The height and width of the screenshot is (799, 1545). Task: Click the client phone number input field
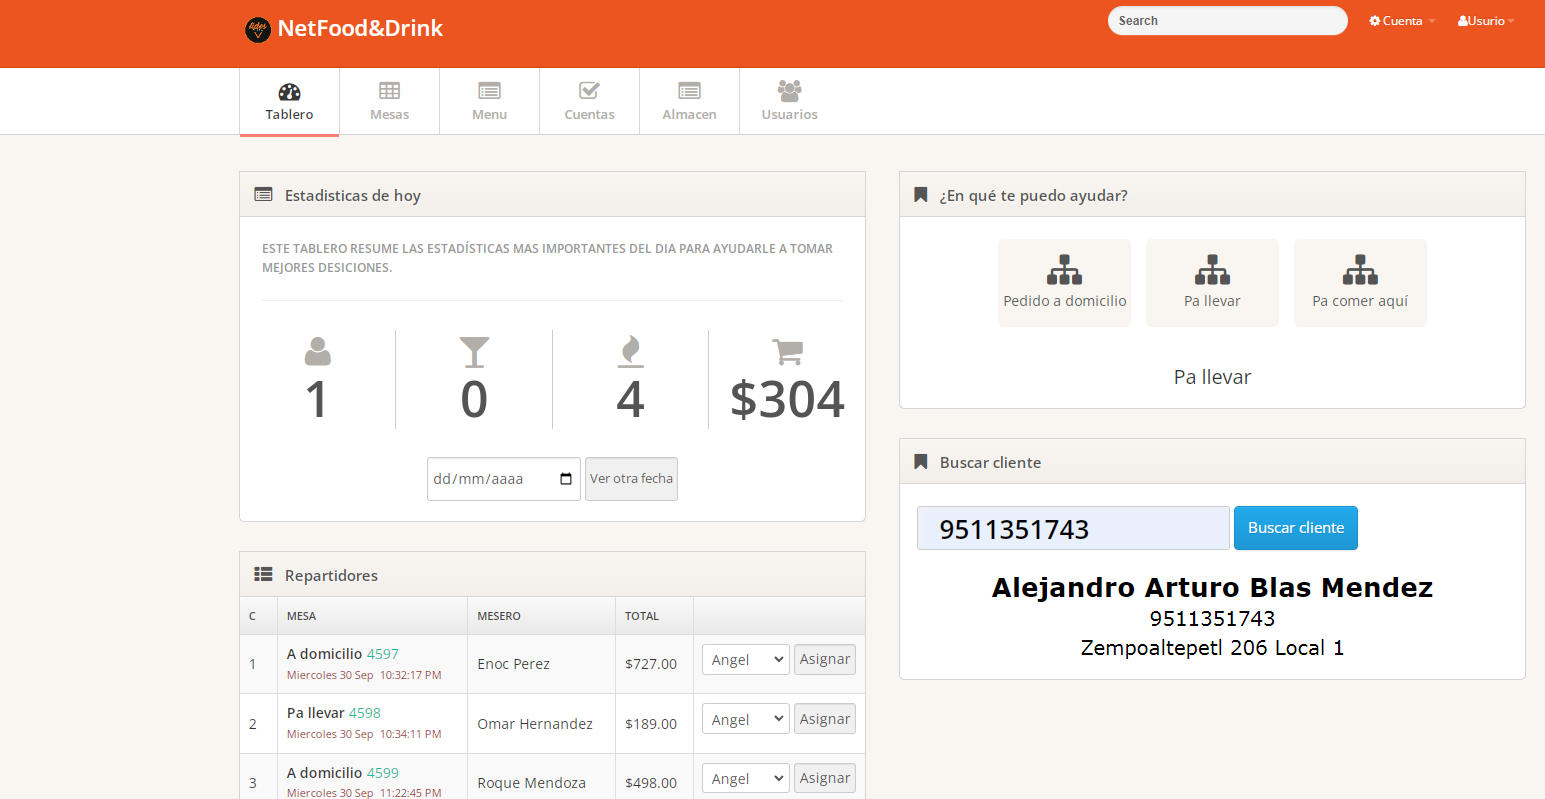tap(1073, 528)
